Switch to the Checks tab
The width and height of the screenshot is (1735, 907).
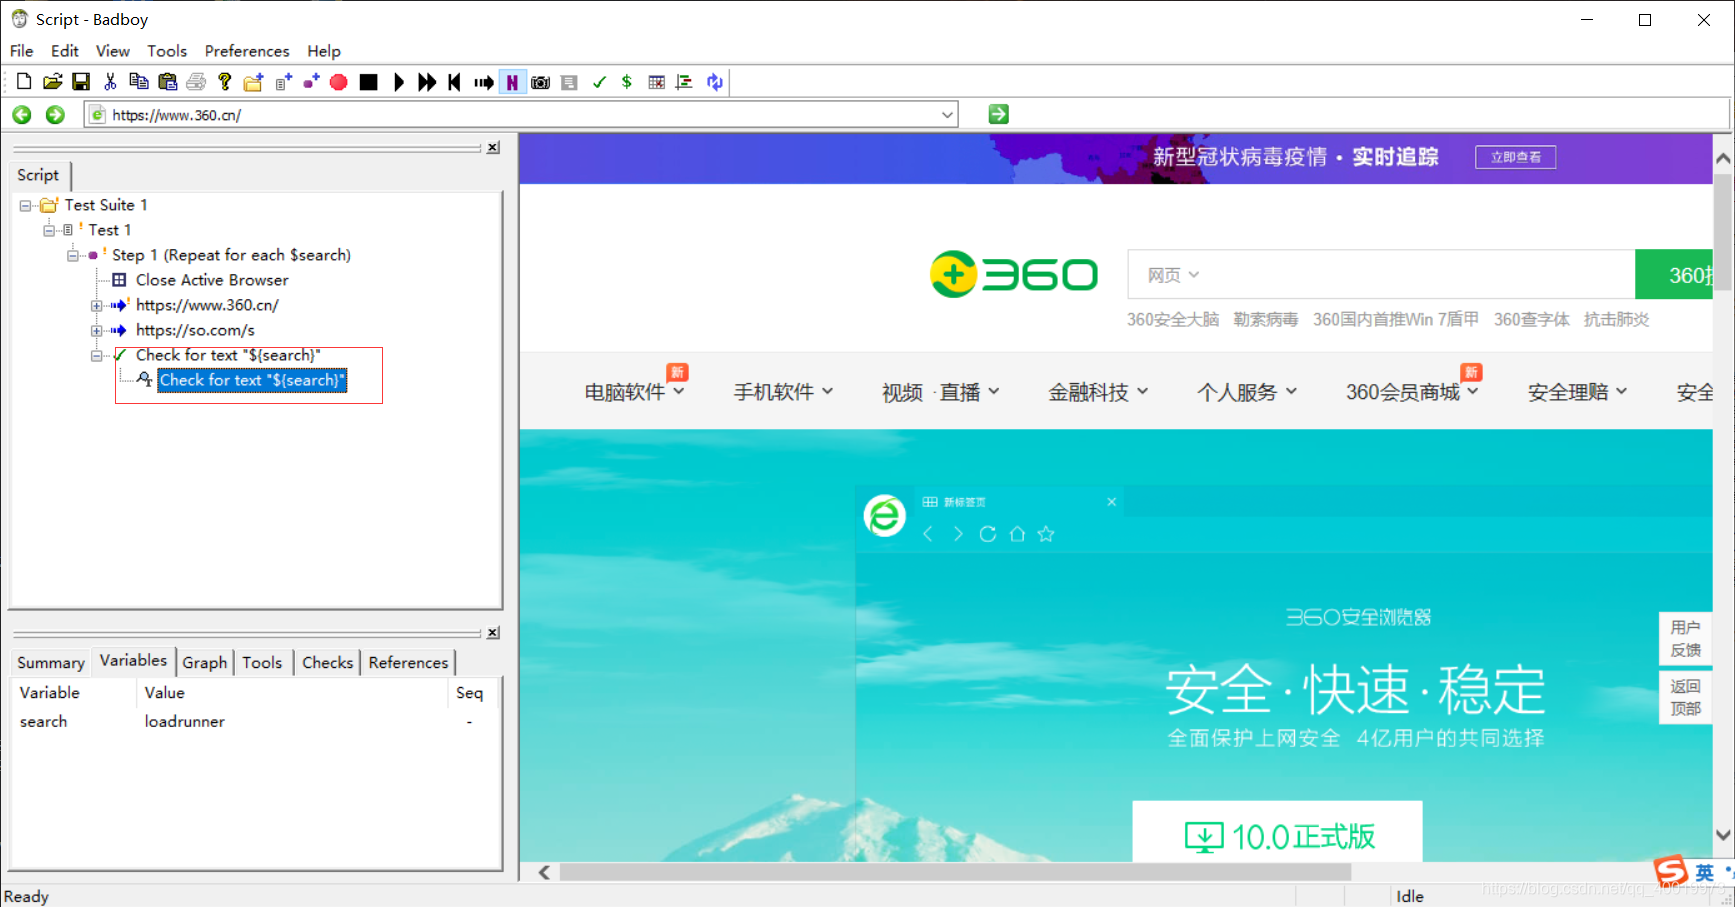click(327, 662)
